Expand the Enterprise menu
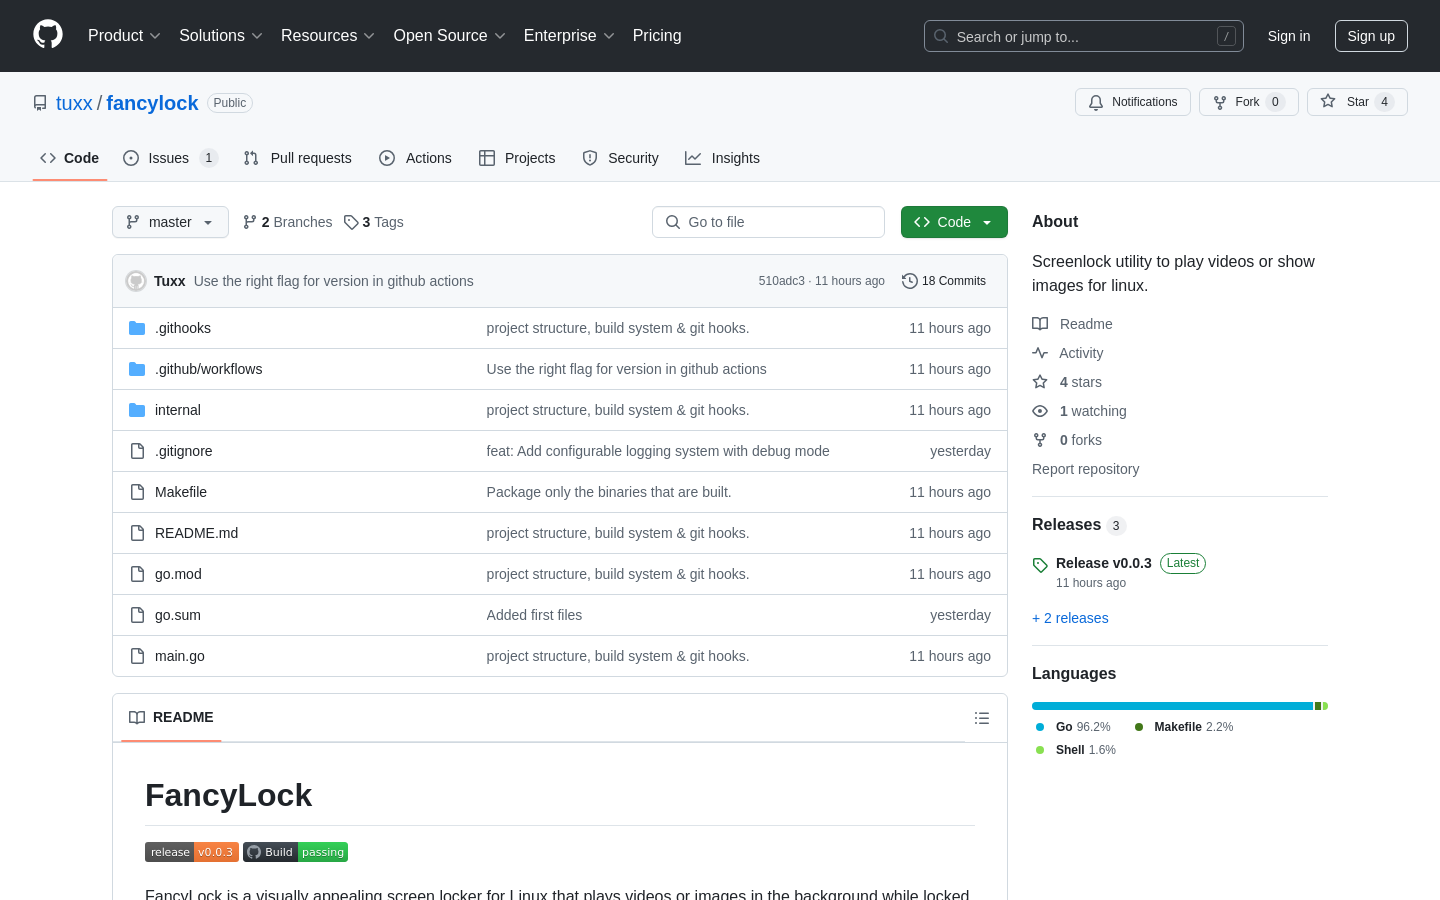Image resolution: width=1440 pixels, height=900 pixels. [x=569, y=35]
